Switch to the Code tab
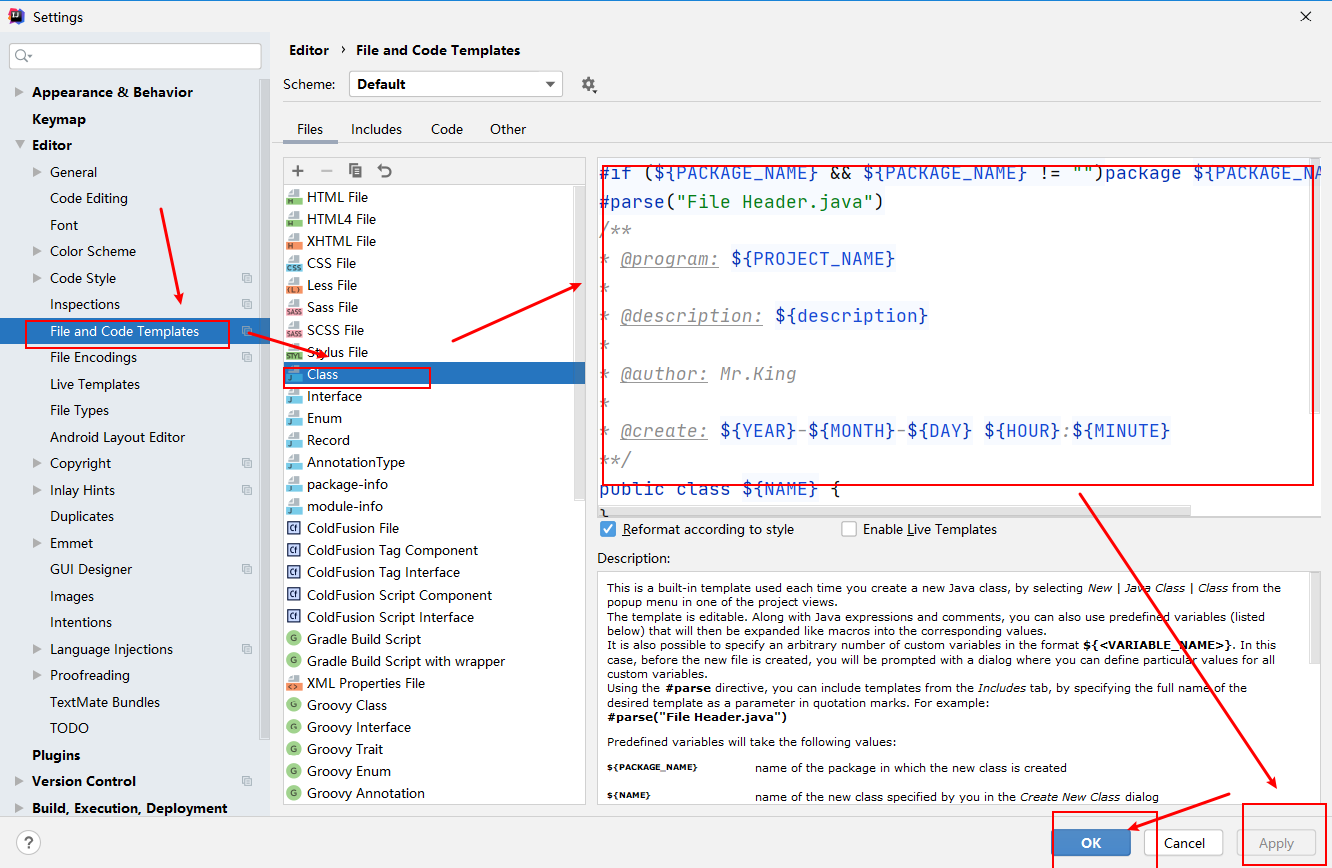Image resolution: width=1332 pixels, height=868 pixels. [447, 129]
